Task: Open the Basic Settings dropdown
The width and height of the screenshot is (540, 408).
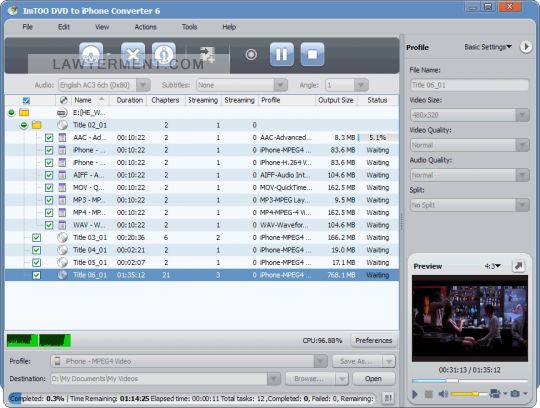Action: [x=488, y=47]
